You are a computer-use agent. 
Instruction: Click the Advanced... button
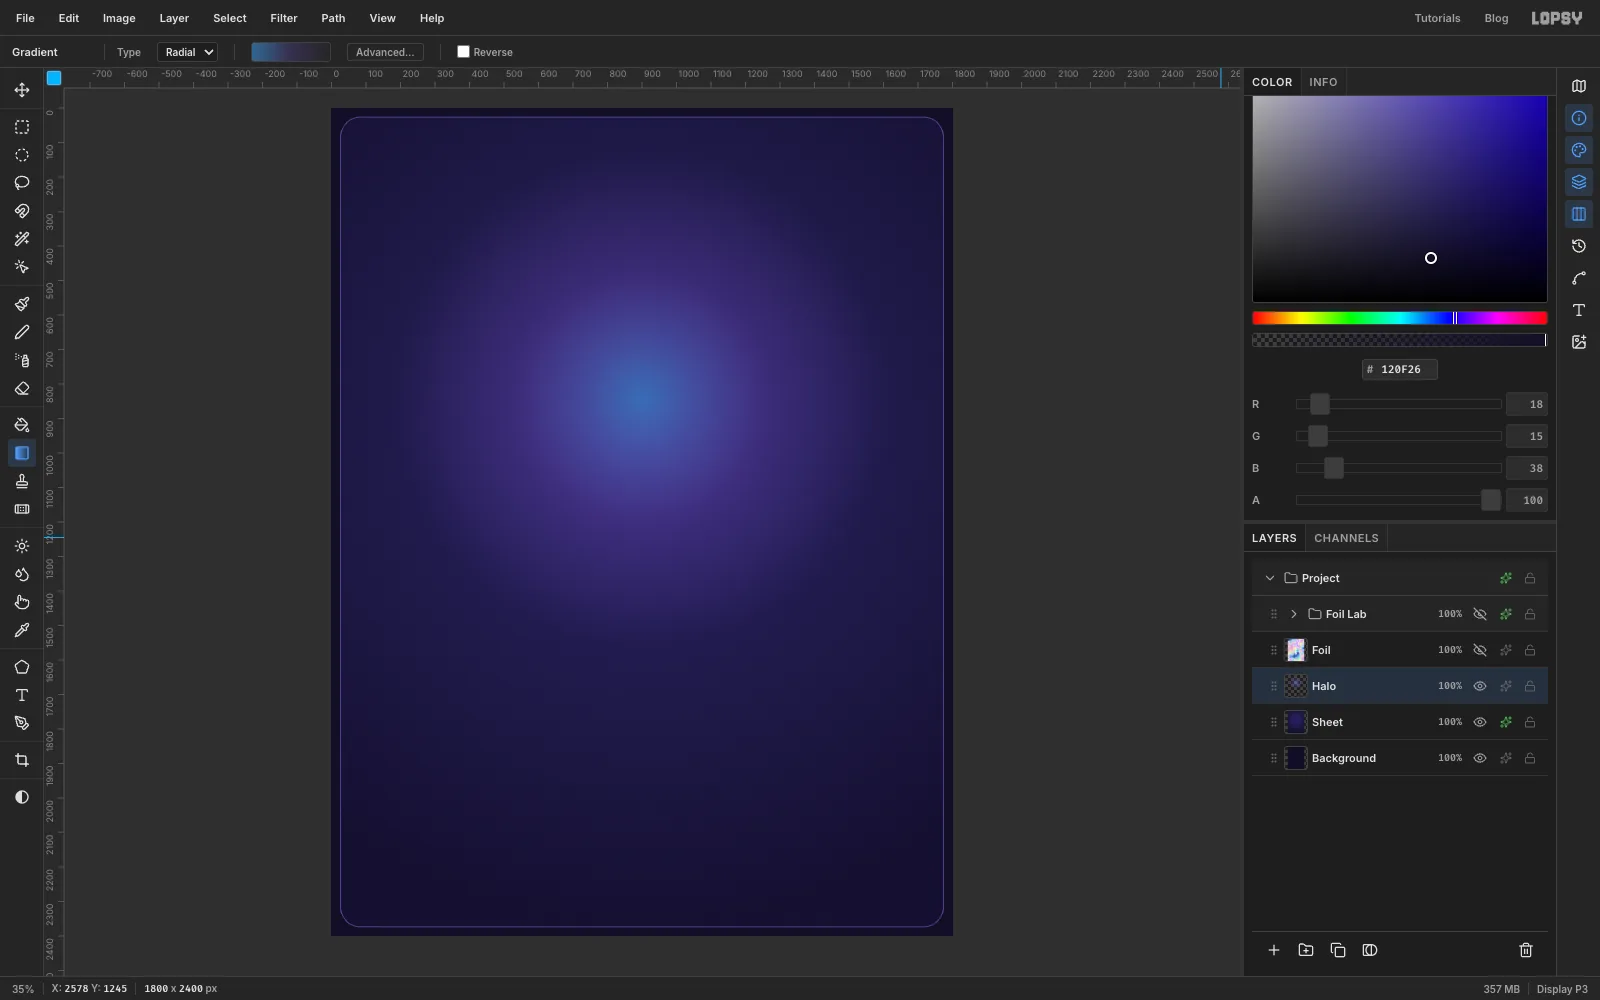[x=385, y=52]
